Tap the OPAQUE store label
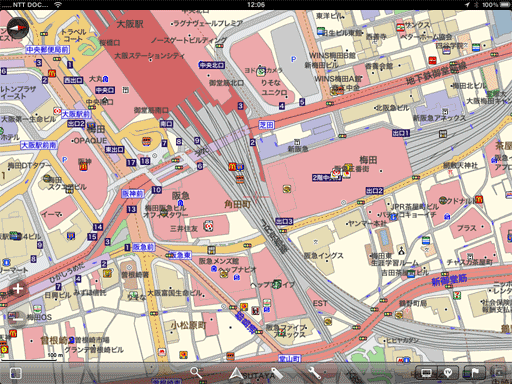This screenshot has height=384, width=512. pyautogui.click(x=90, y=141)
